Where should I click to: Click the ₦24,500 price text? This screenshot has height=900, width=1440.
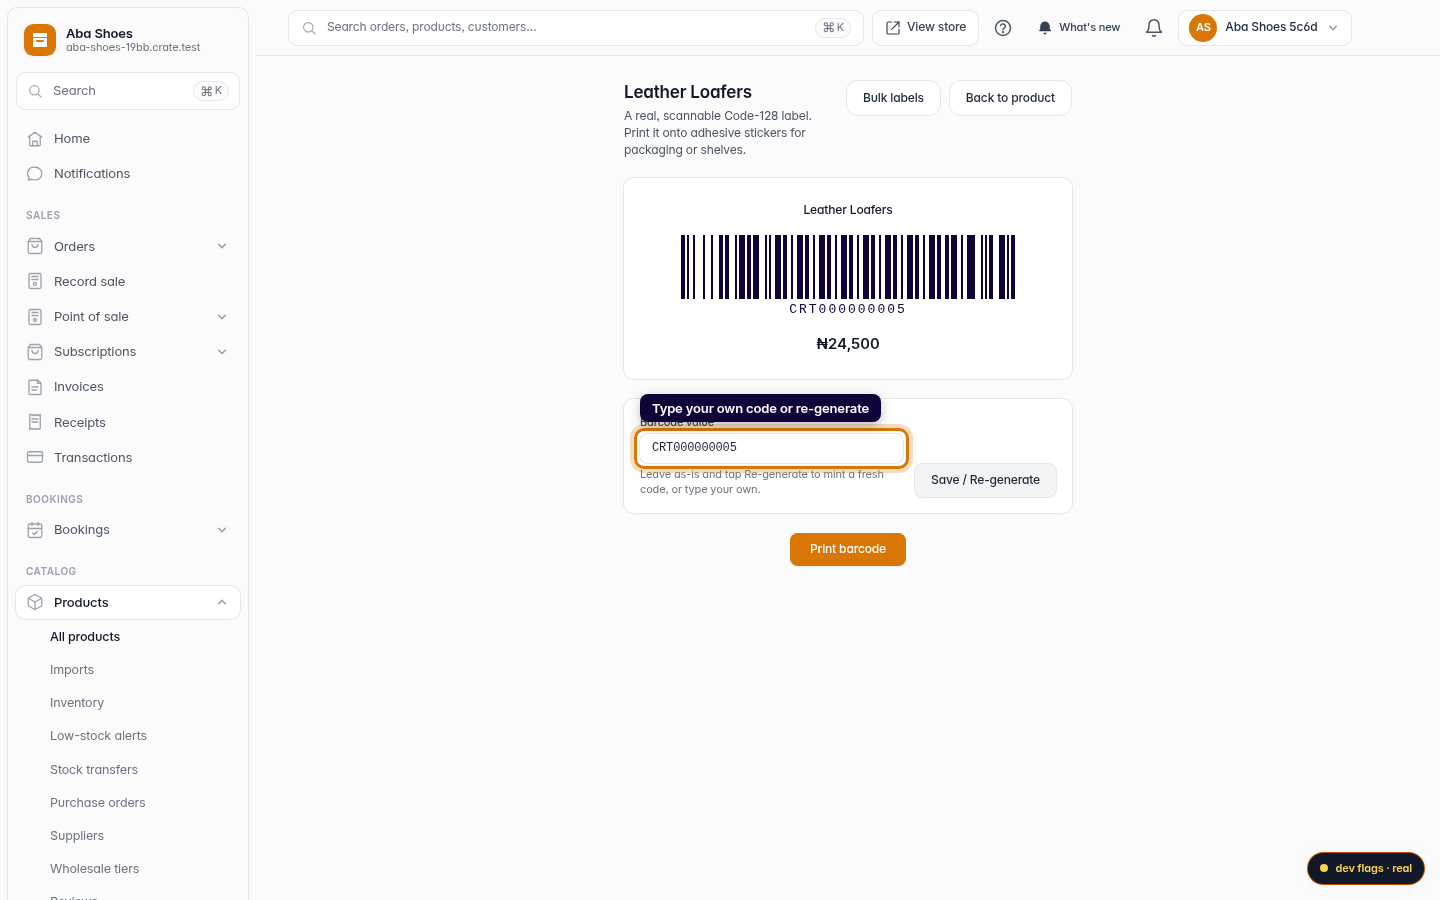848,344
